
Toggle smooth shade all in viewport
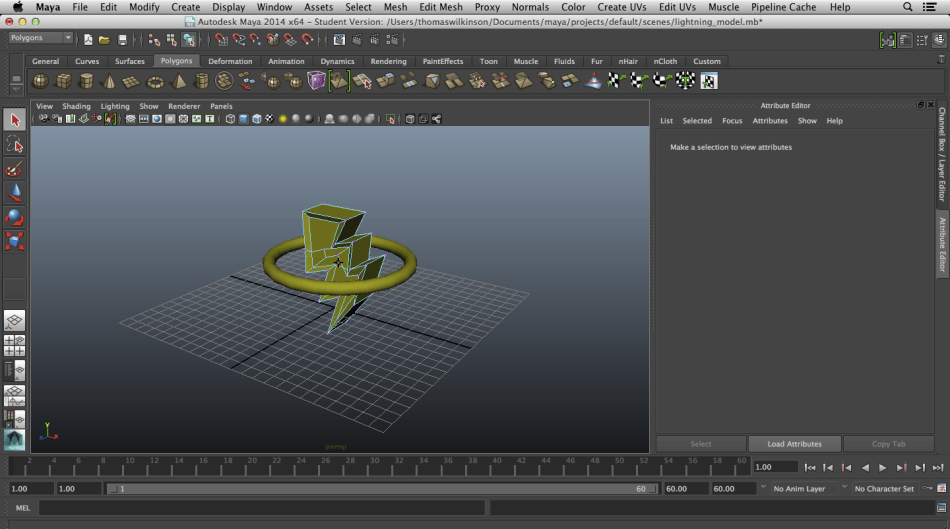click(244, 119)
